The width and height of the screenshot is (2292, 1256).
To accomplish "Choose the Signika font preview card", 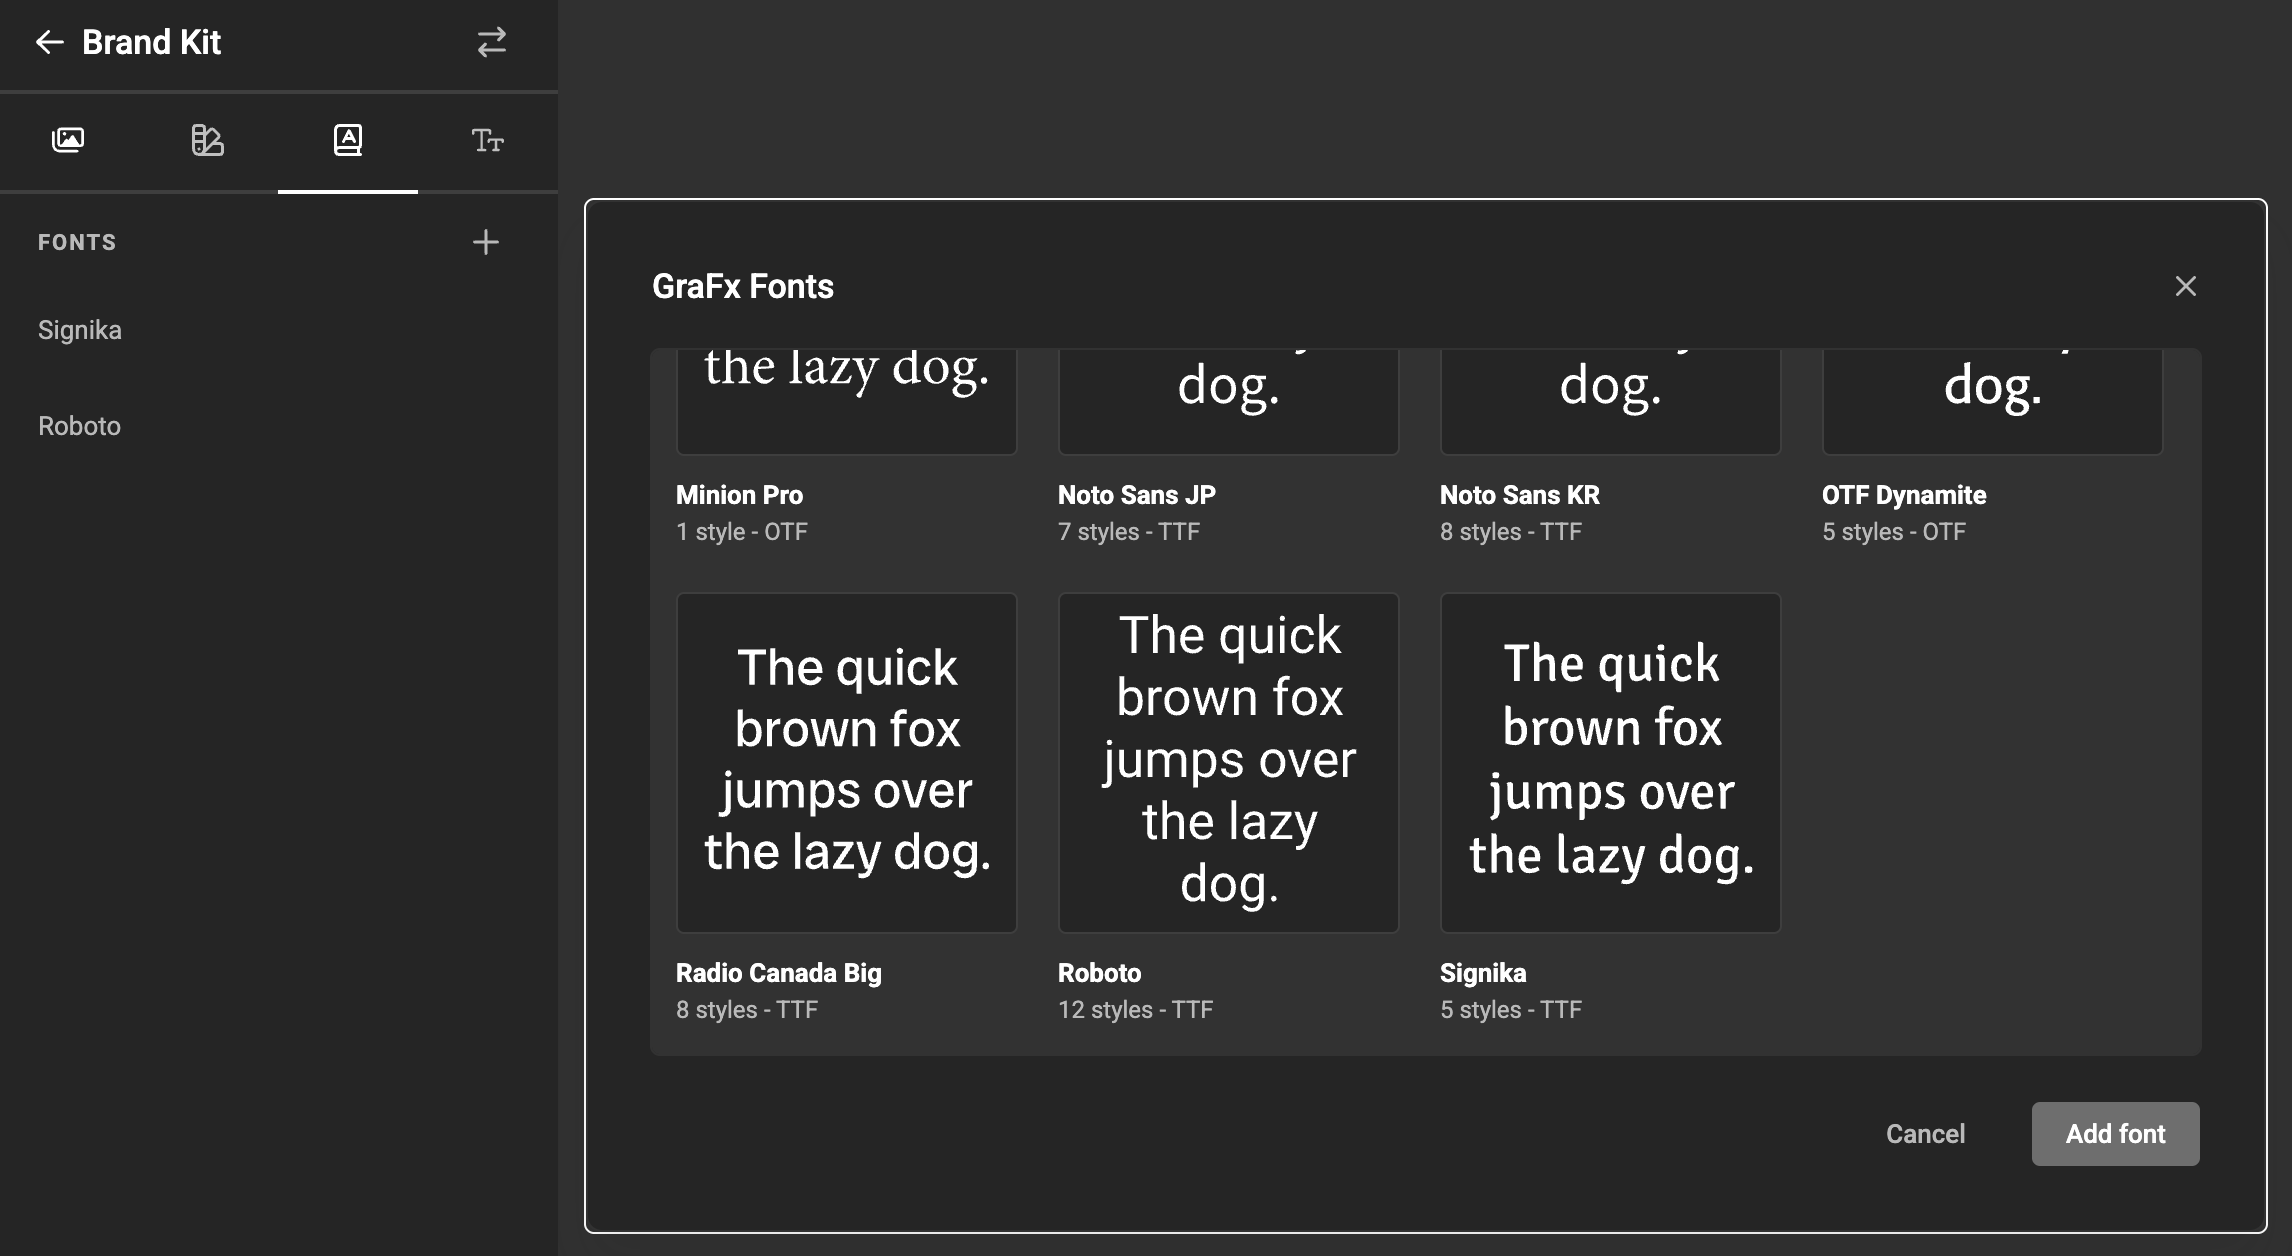I will (1610, 762).
